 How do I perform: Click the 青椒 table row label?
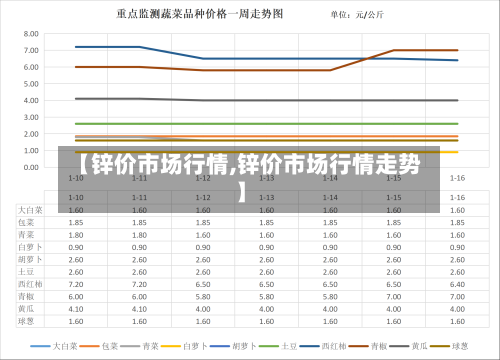26,297
